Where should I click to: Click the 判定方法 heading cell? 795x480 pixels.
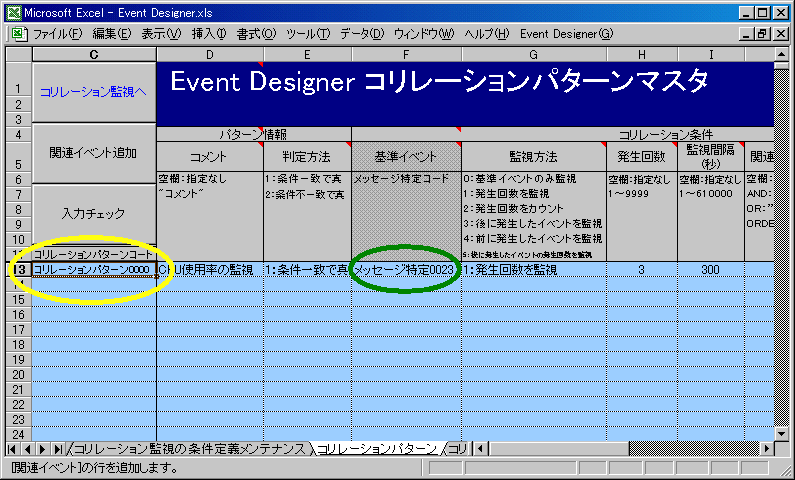[307, 157]
